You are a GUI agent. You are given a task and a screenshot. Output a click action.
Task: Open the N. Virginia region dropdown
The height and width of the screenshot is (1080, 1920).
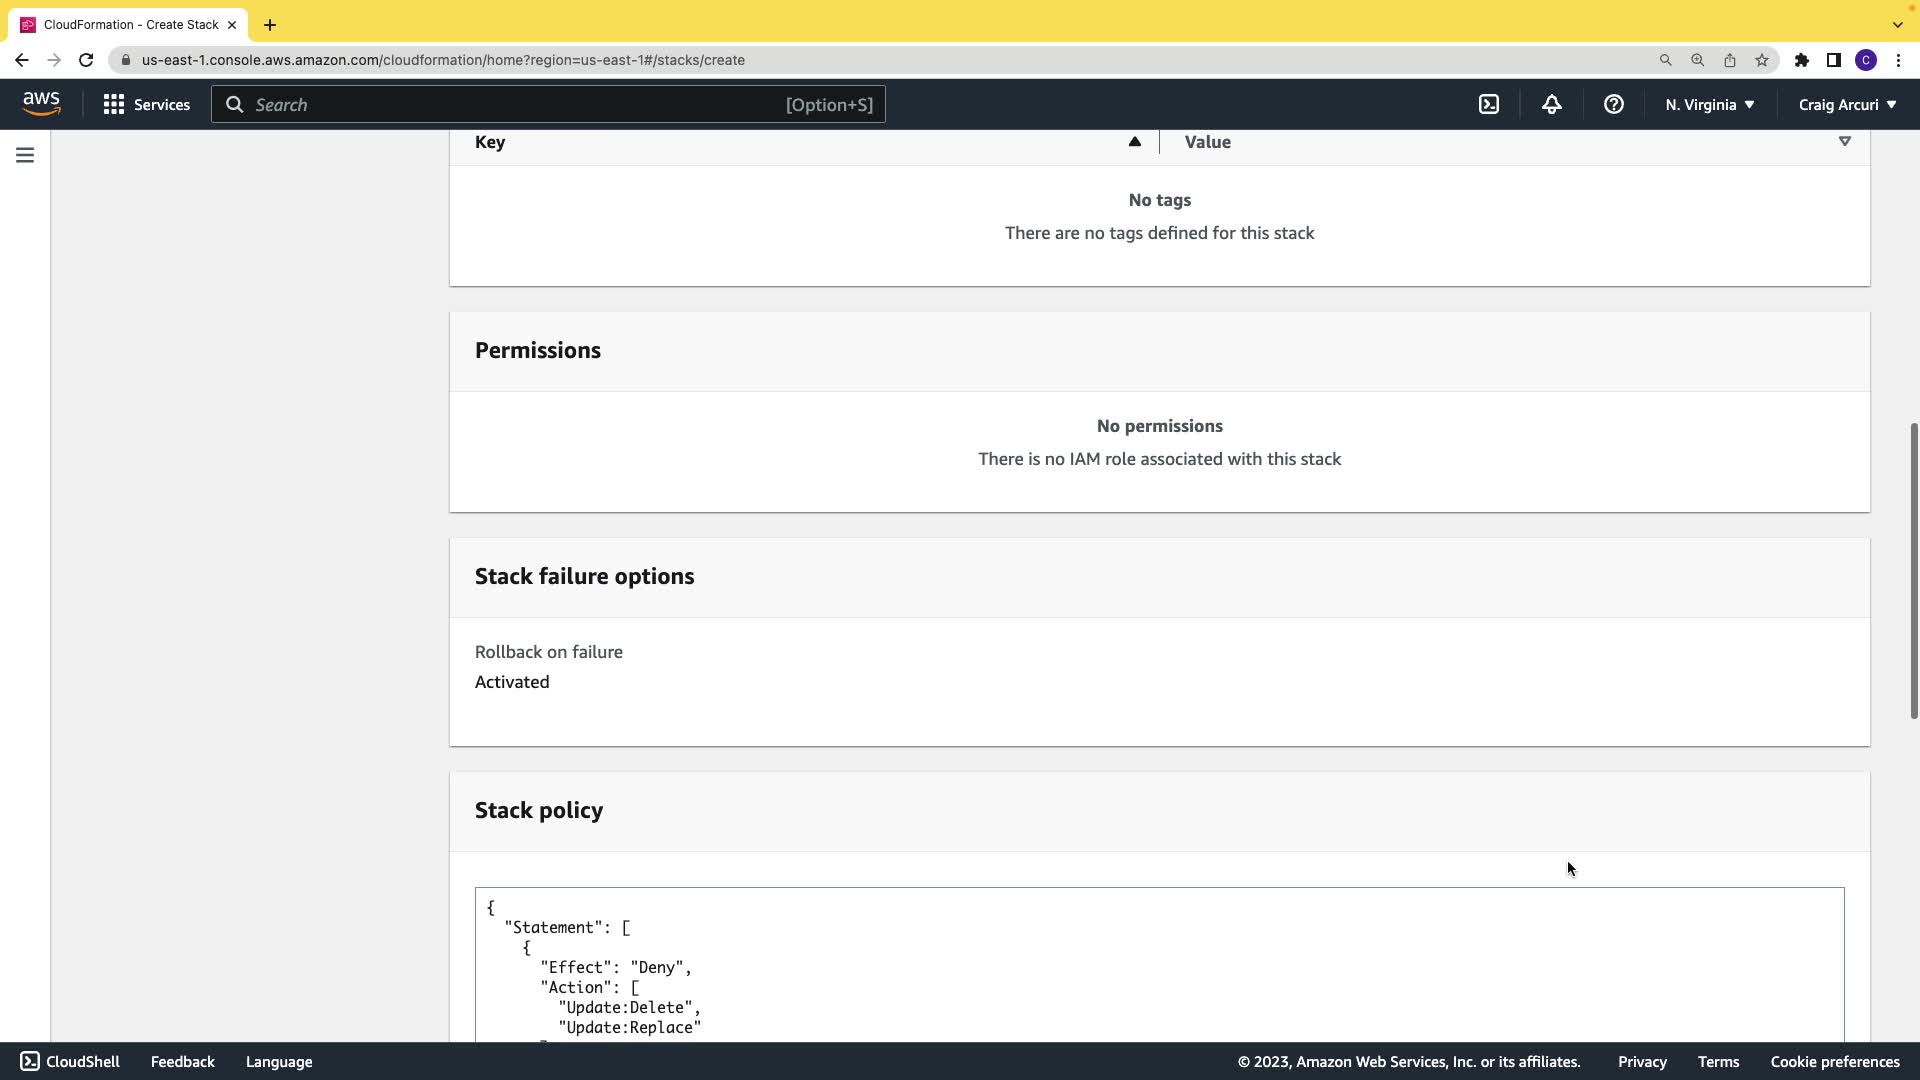click(x=1709, y=104)
